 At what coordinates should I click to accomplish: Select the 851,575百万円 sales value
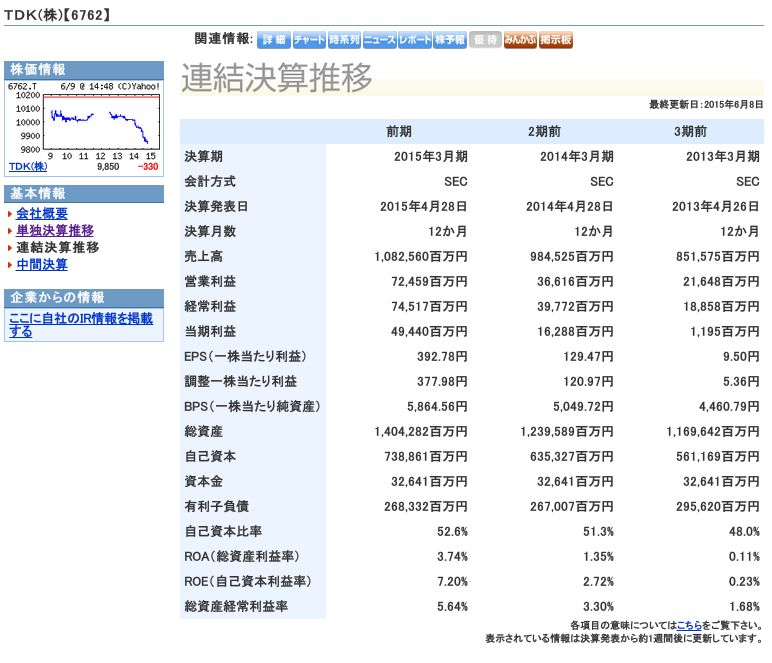click(x=718, y=256)
